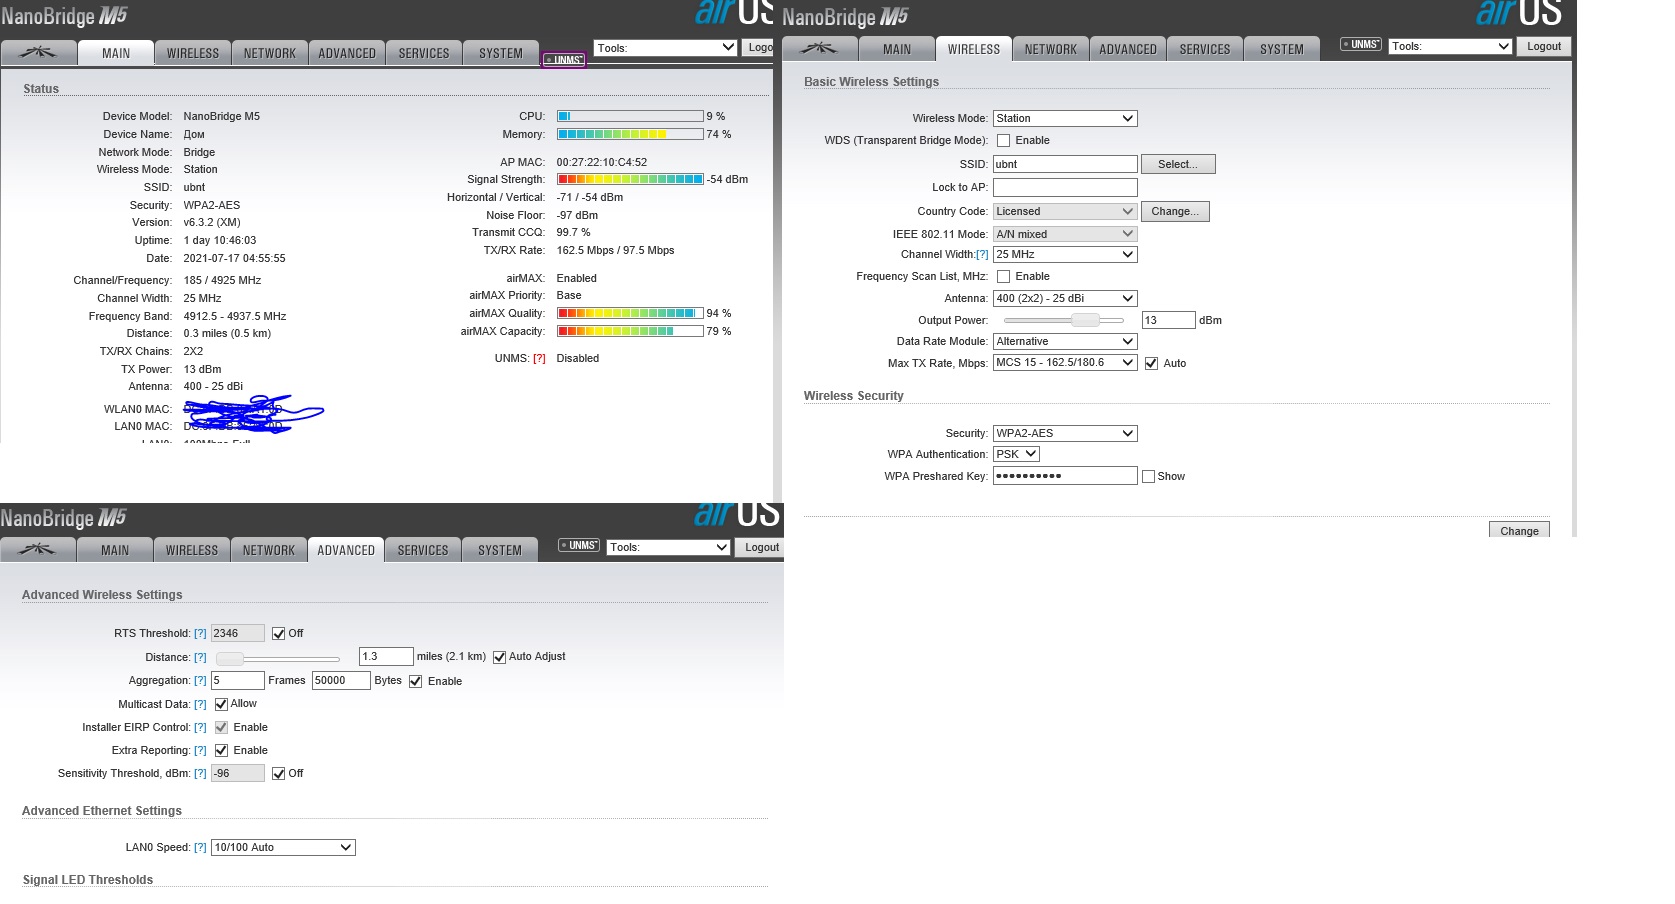
Task: Enable WDS Transparent Bridge Mode
Action: (x=1003, y=141)
